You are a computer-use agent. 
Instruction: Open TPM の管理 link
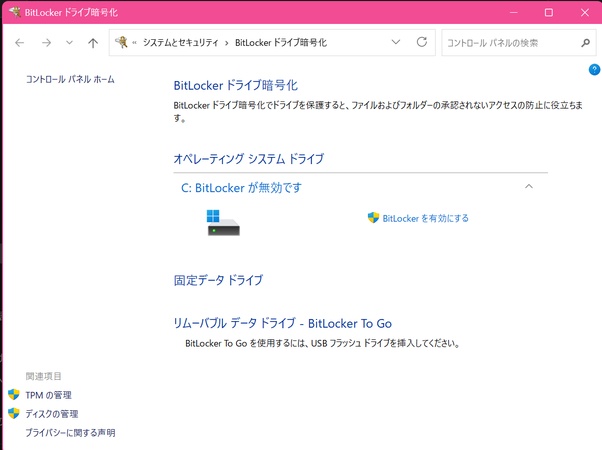[x=48, y=395]
